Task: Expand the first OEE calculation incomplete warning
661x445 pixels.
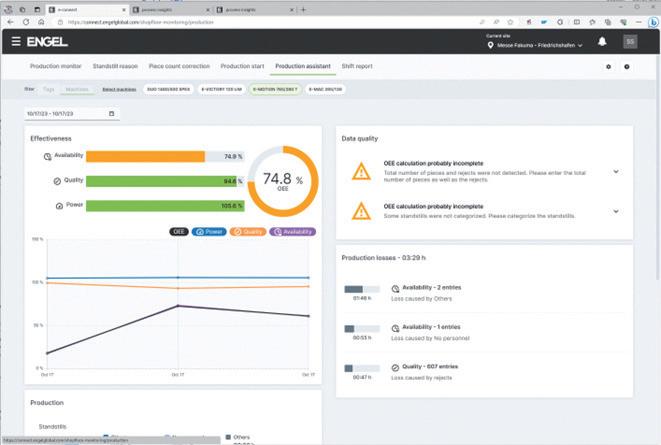Action: tap(616, 172)
